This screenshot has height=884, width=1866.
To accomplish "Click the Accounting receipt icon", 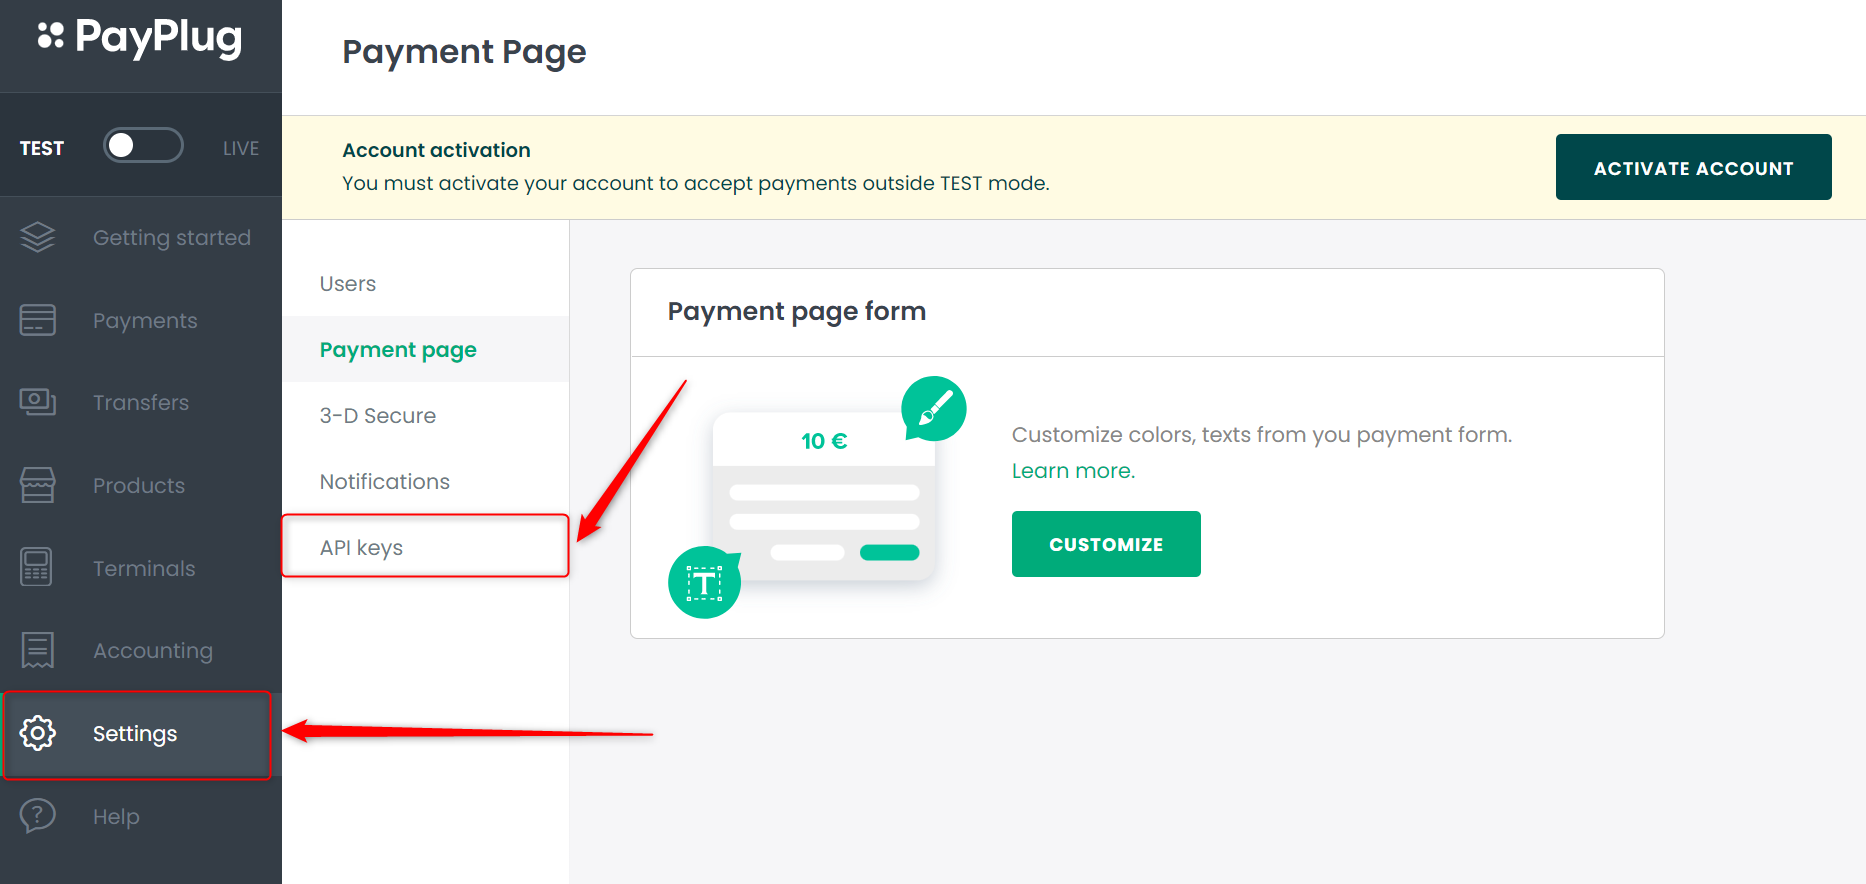I will click(x=38, y=650).
